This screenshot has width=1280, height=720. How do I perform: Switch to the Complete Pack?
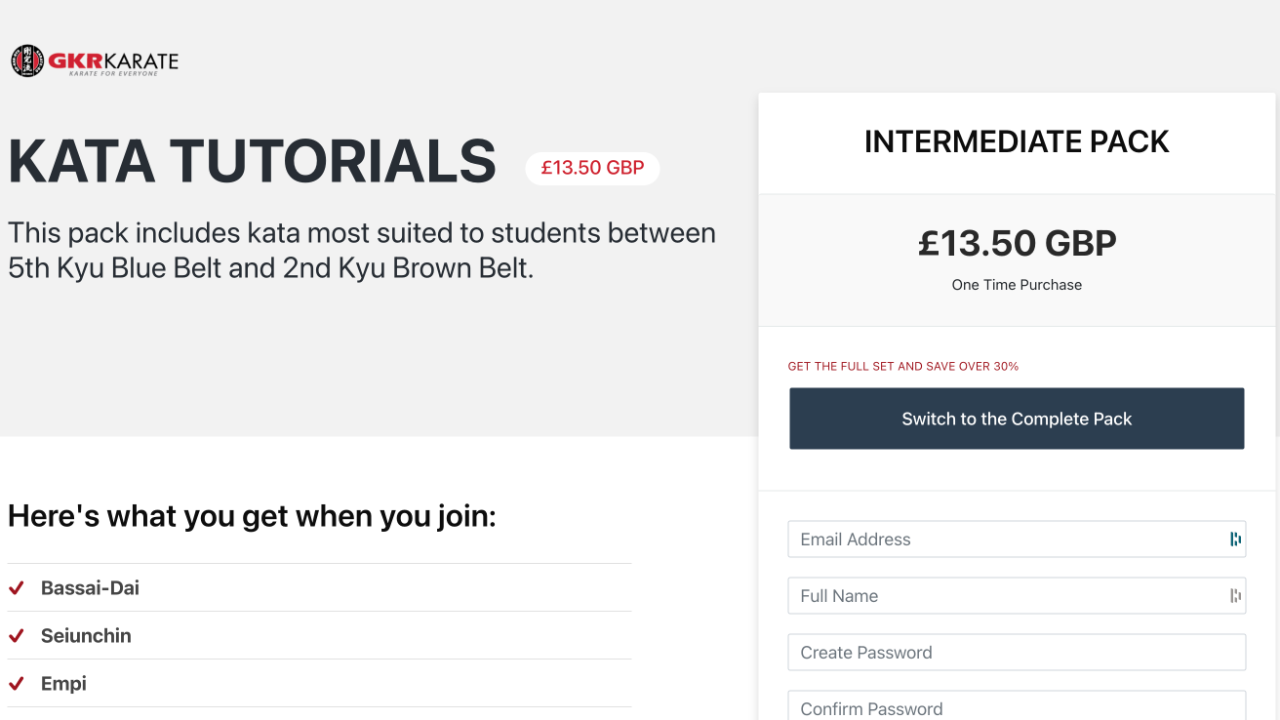point(1016,419)
